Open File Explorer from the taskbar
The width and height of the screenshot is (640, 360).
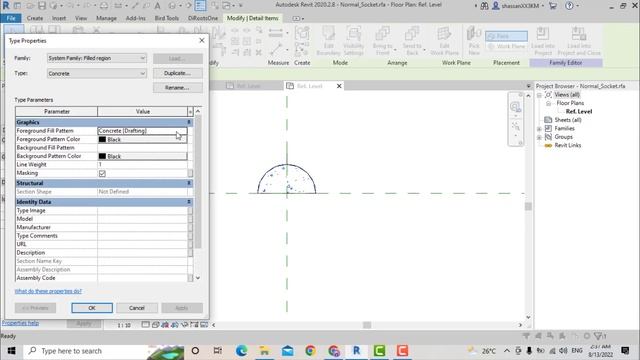pyautogui.click(x=264, y=351)
